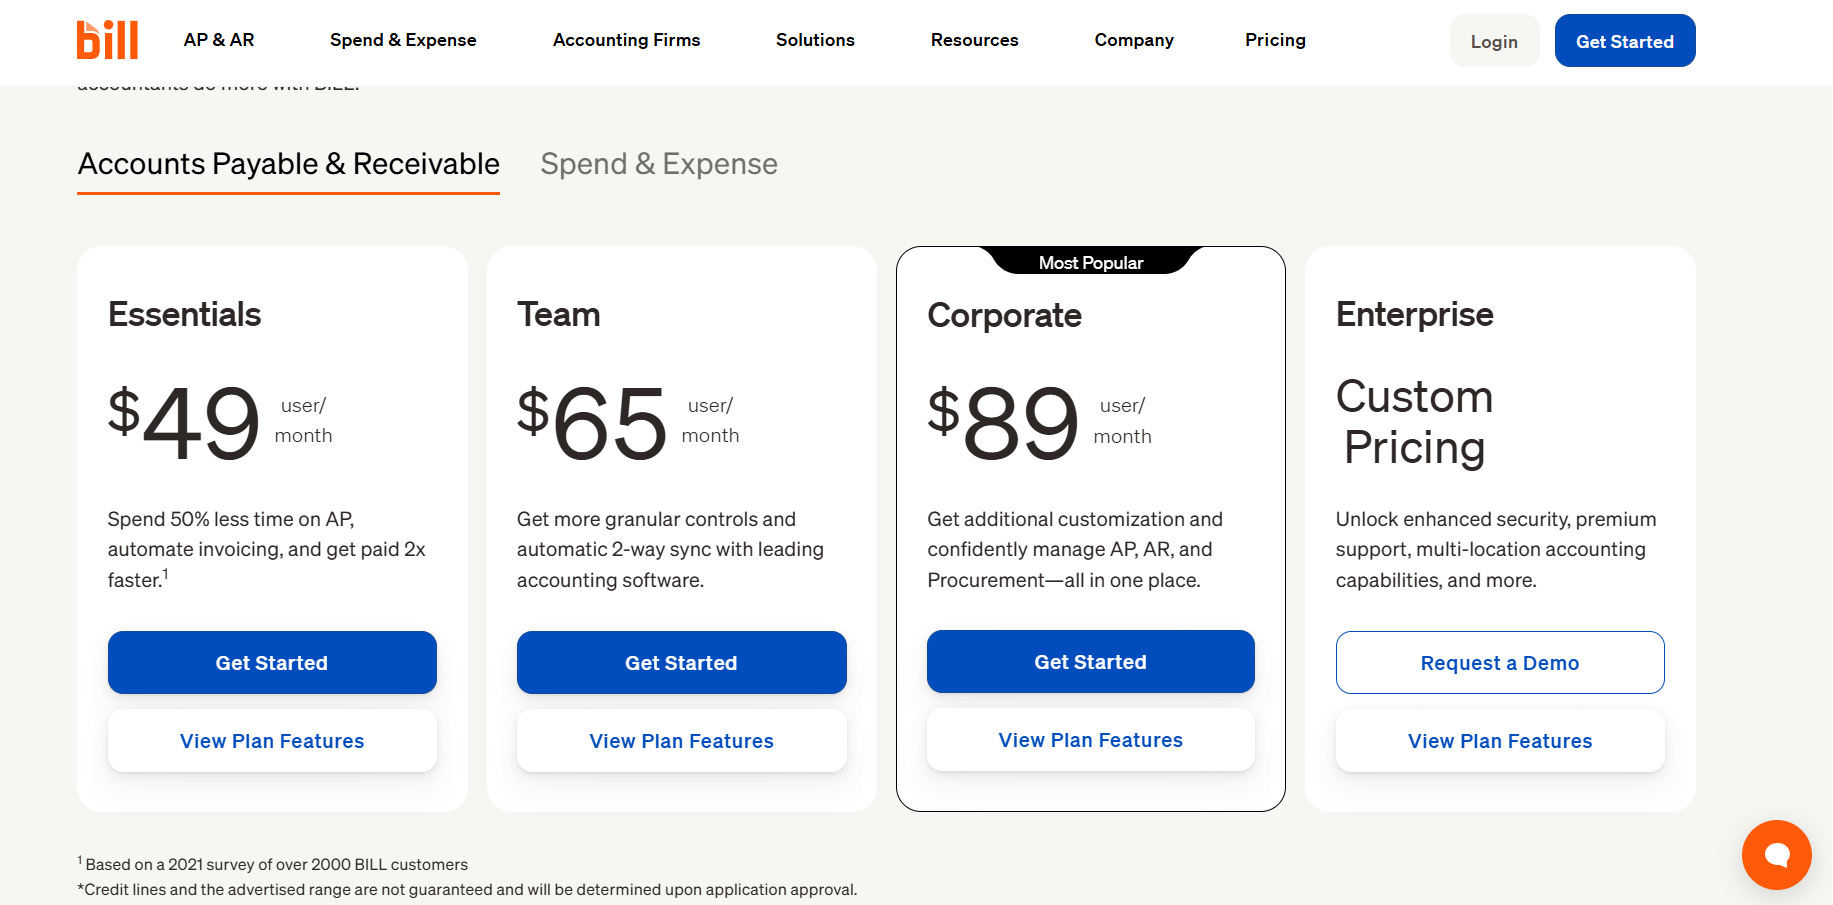Image resolution: width=1833 pixels, height=905 pixels.
Task: Click the Login button
Action: (x=1494, y=41)
